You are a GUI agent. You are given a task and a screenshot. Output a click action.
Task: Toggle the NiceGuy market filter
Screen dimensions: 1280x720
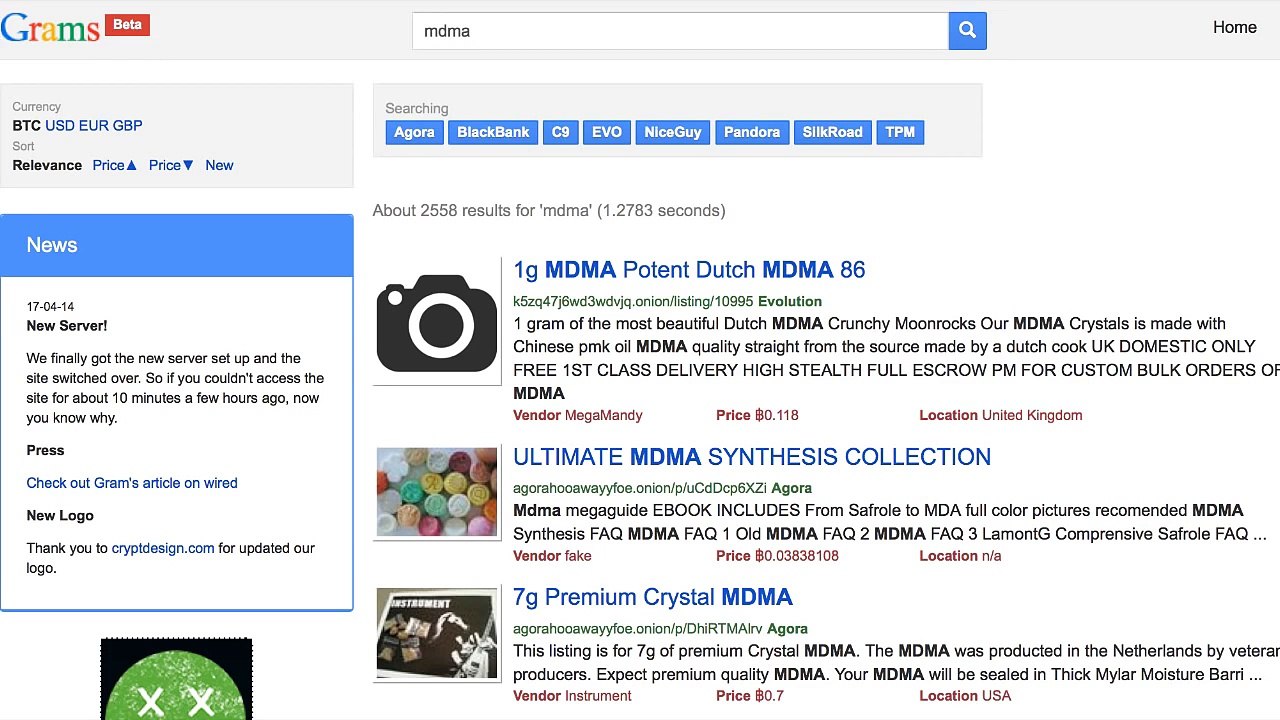(673, 132)
